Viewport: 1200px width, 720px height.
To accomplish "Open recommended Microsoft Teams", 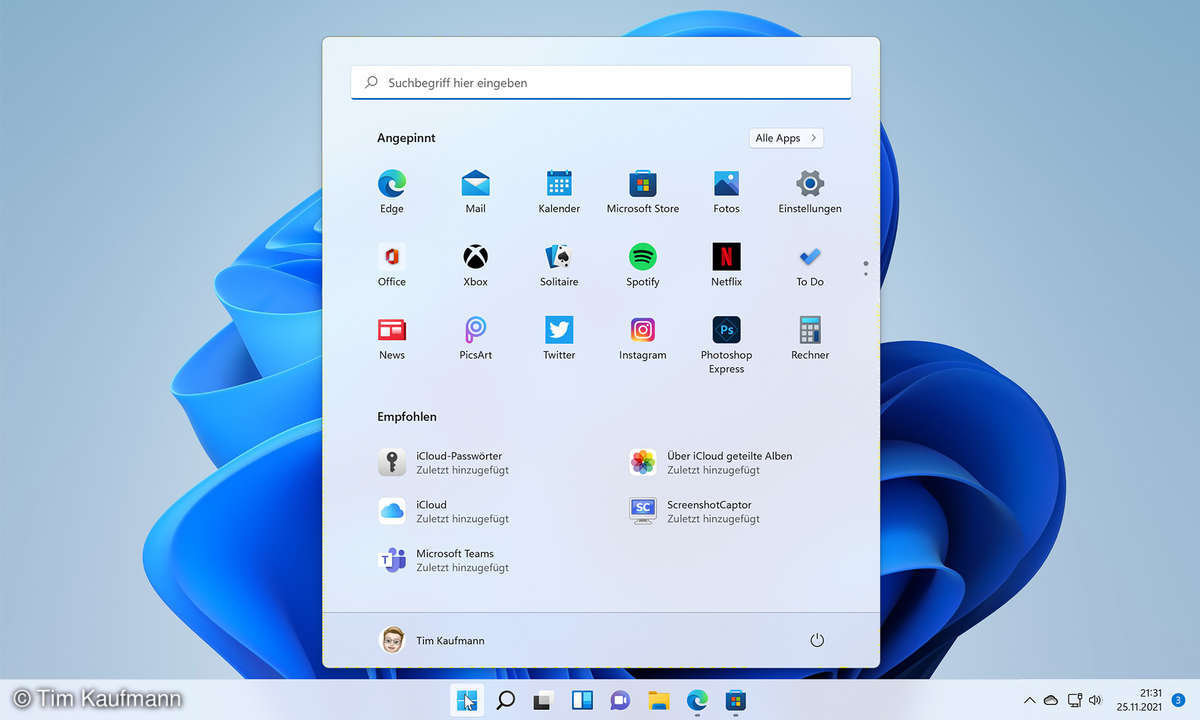I will pos(444,560).
